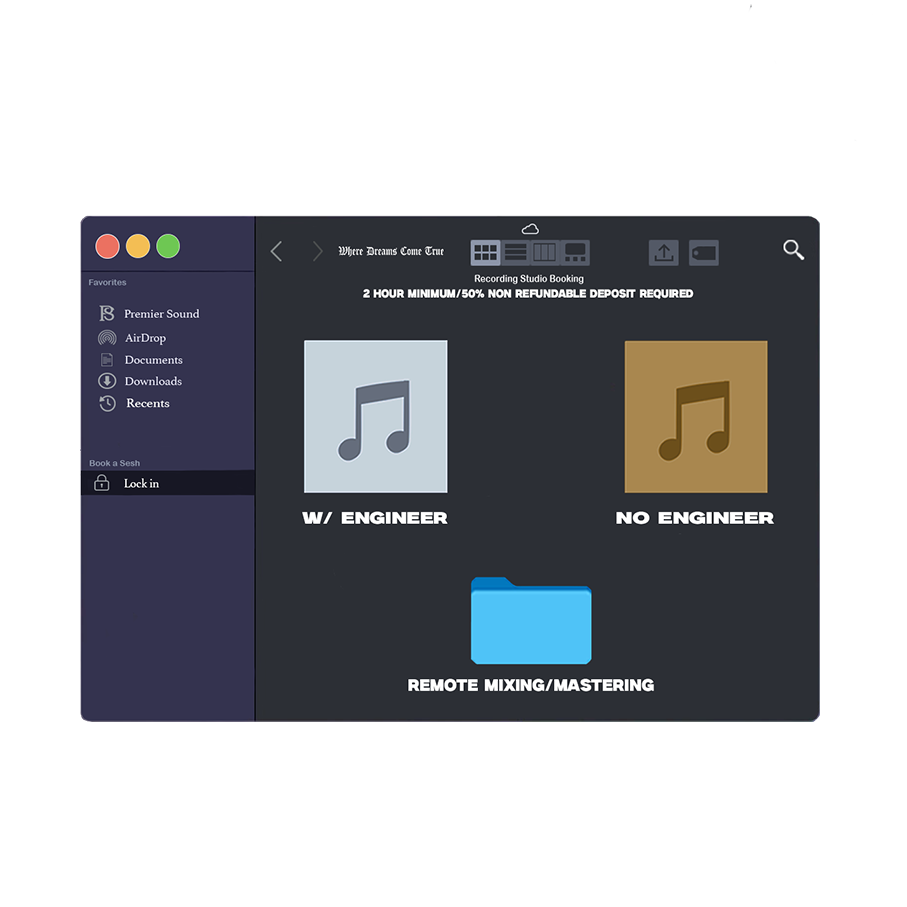Switch to column view

(x=544, y=253)
